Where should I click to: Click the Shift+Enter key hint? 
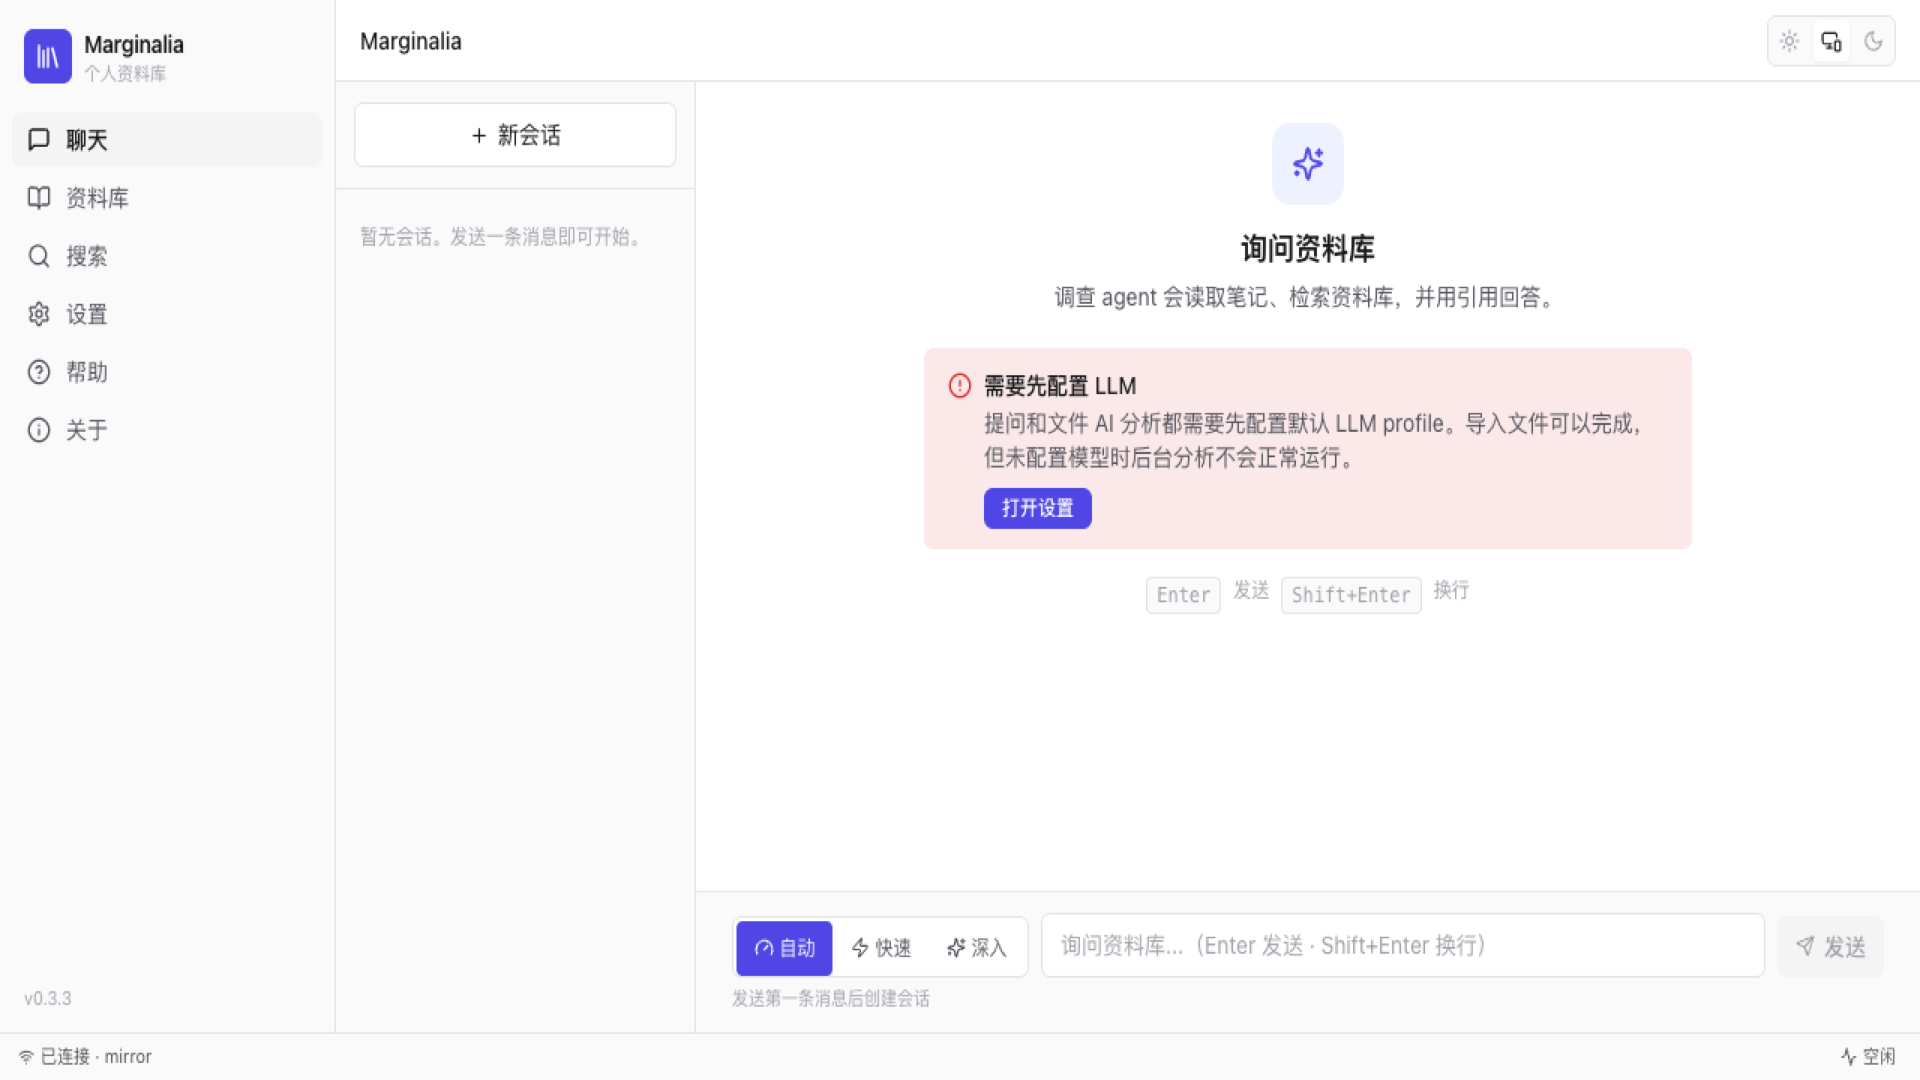point(1351,595)
